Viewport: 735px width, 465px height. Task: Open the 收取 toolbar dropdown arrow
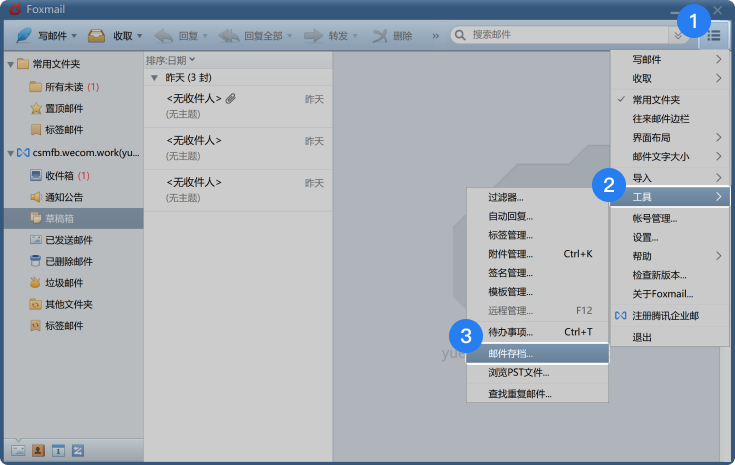tap(140, 36)
